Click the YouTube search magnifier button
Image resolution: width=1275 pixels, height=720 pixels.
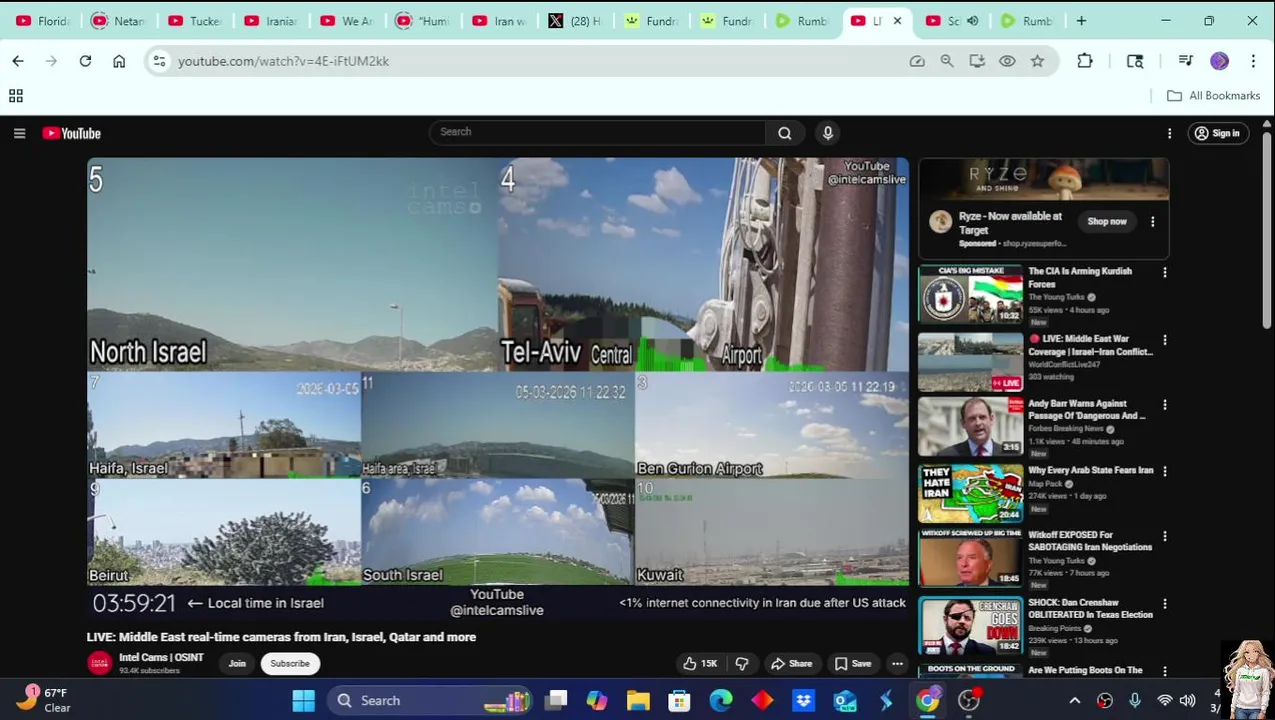pyautogui.click(x=785, y=133)
